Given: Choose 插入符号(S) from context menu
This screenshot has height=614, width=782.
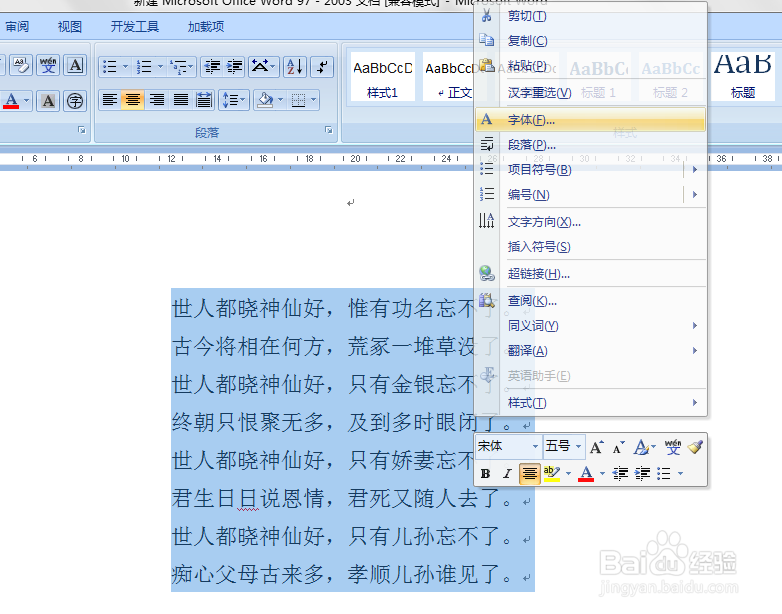Looking at the screenshot, I should tap(591, 246).
